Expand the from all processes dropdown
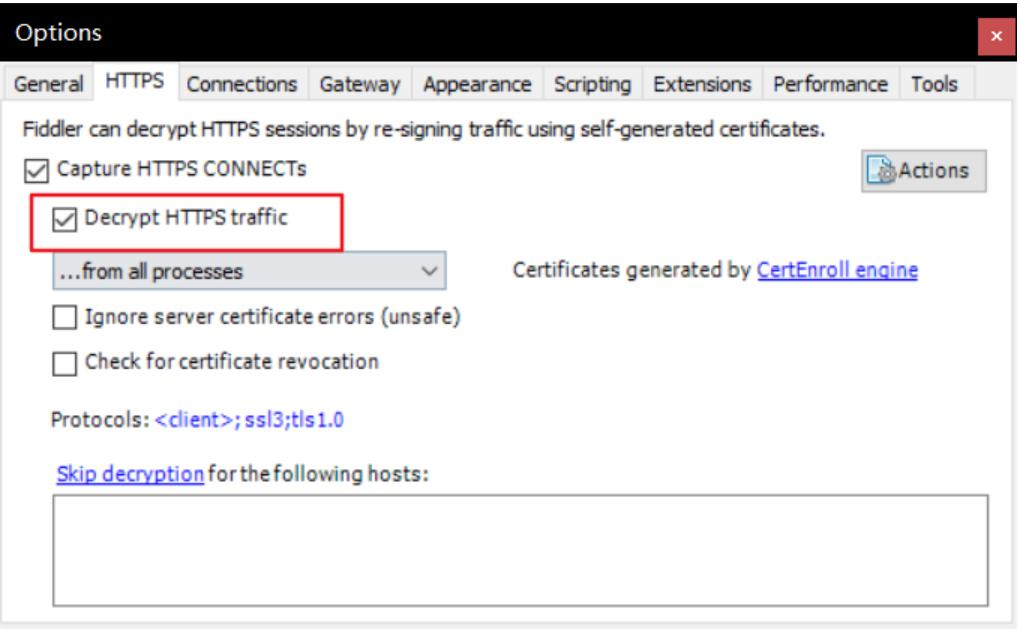The image size is (1020, 629). click(x=249, y=271)
